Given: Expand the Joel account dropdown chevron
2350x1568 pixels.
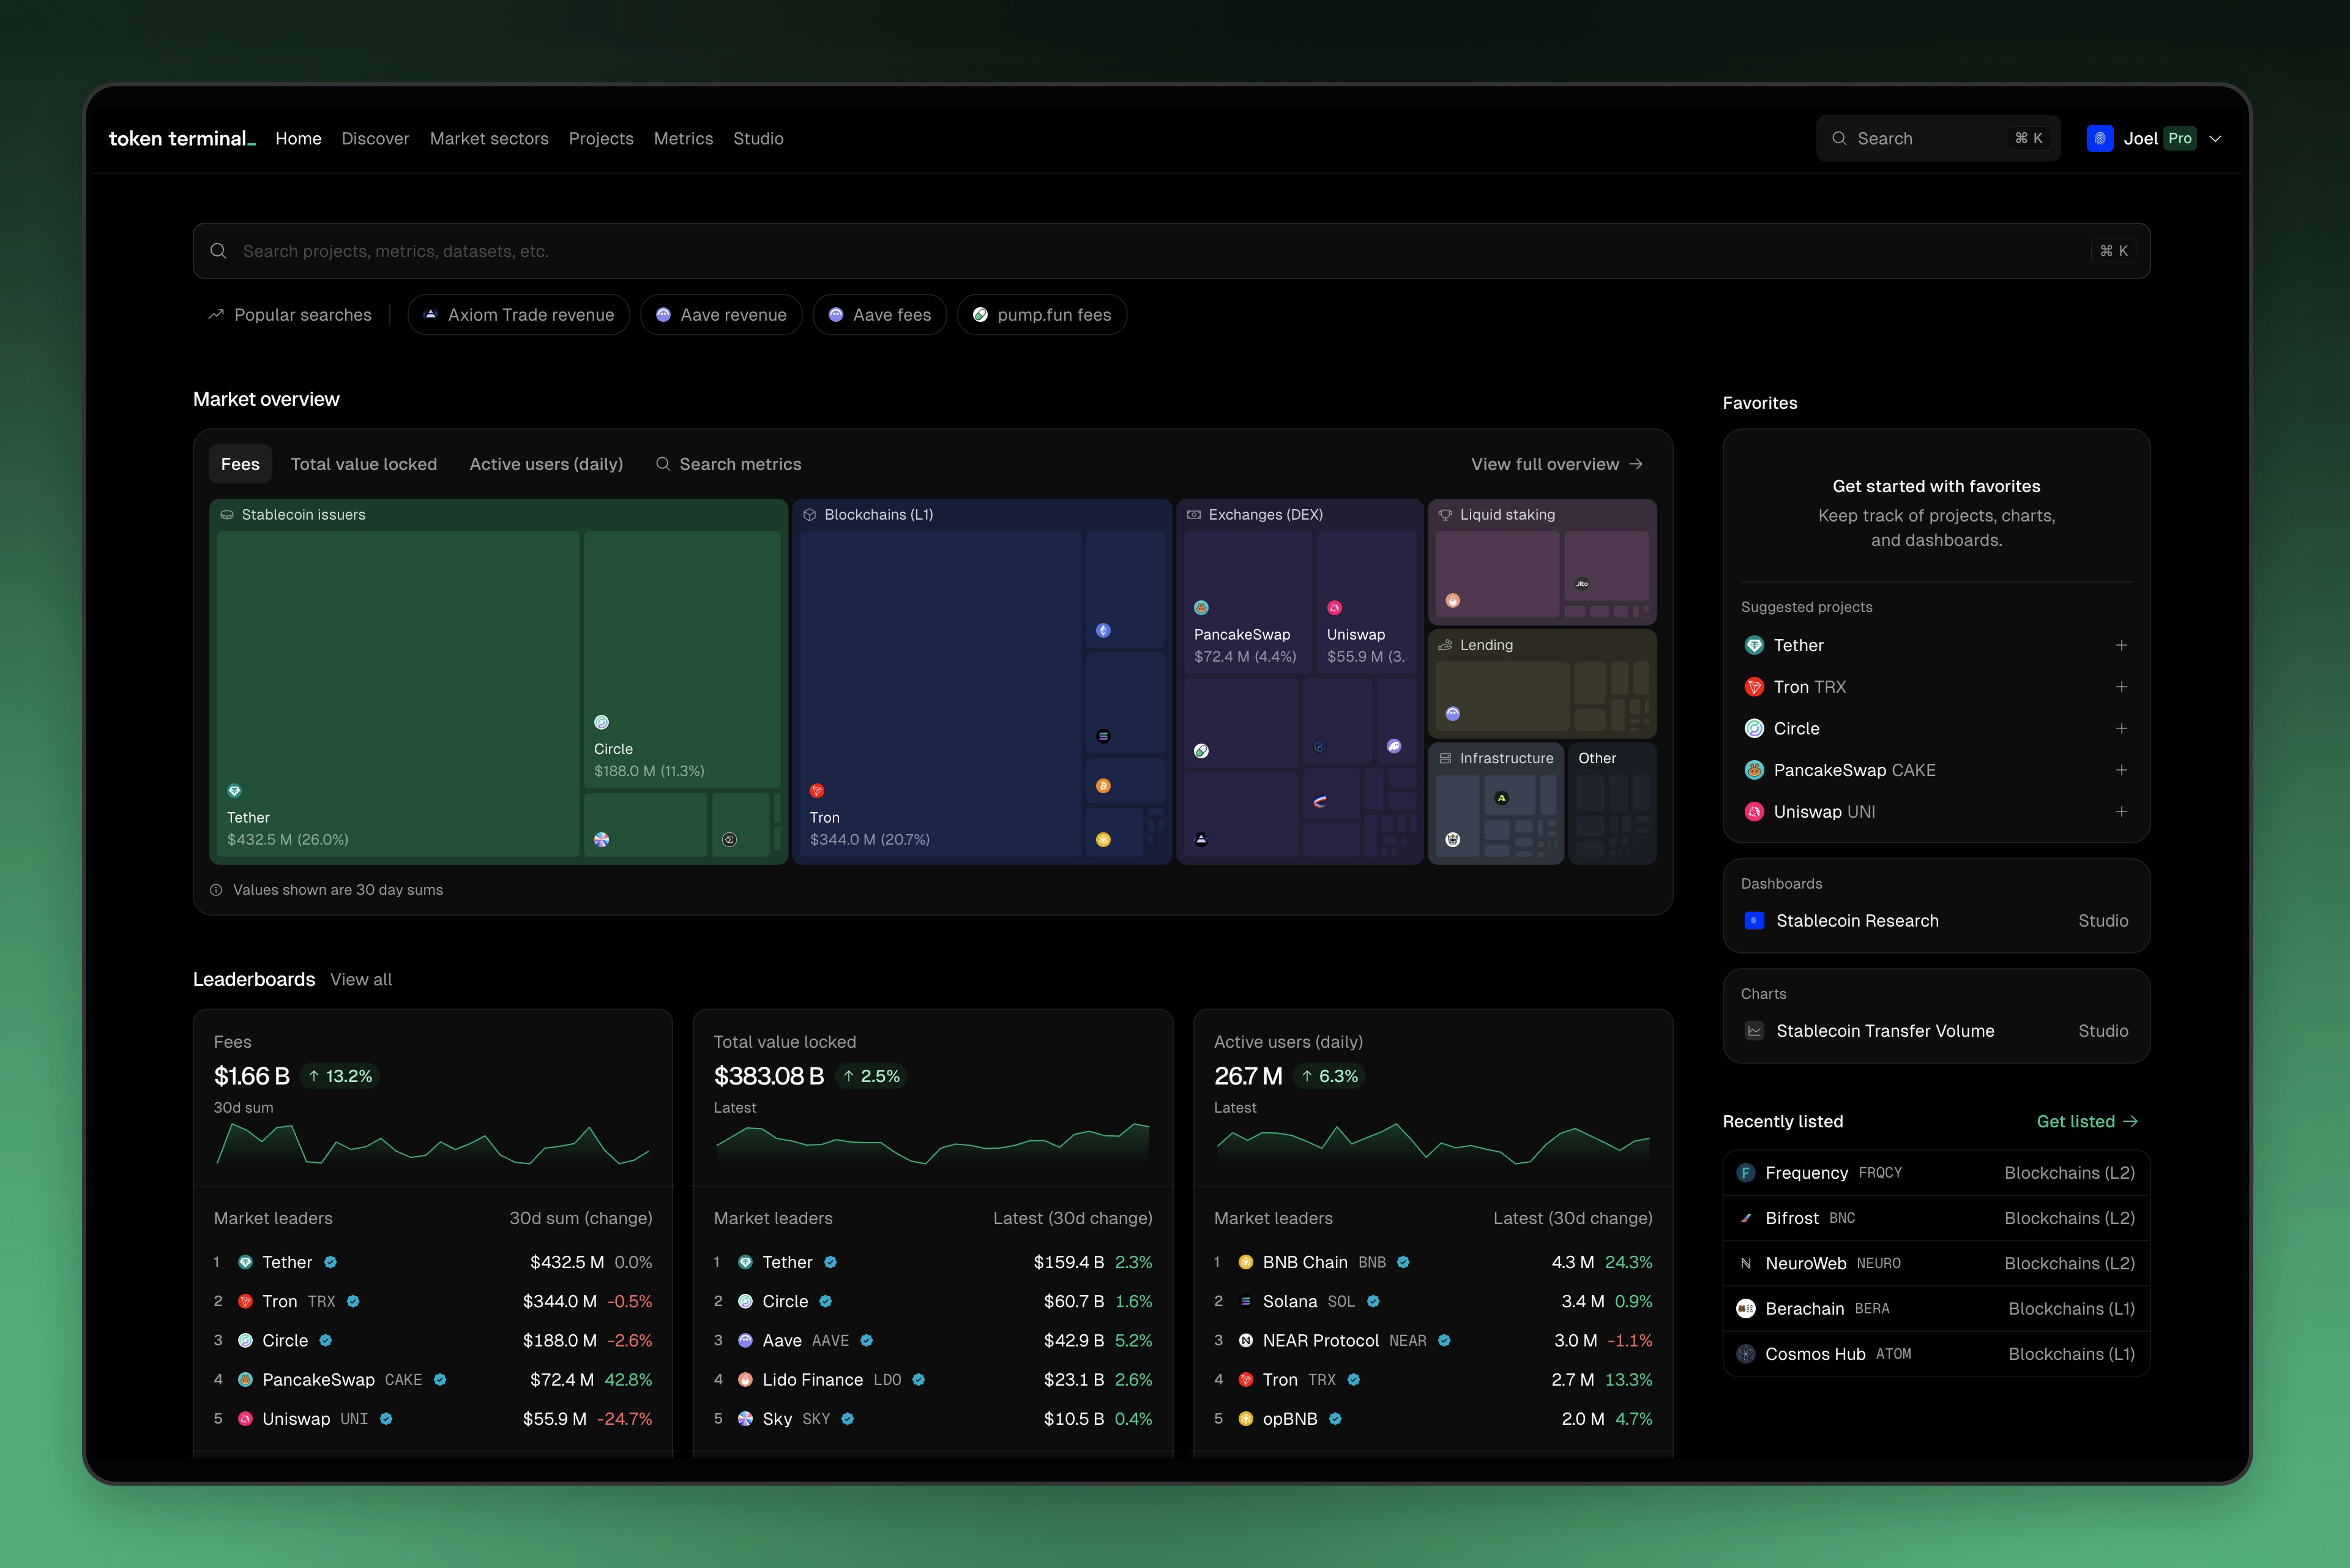Looking at the screenshot, I should coord(2215,139).
